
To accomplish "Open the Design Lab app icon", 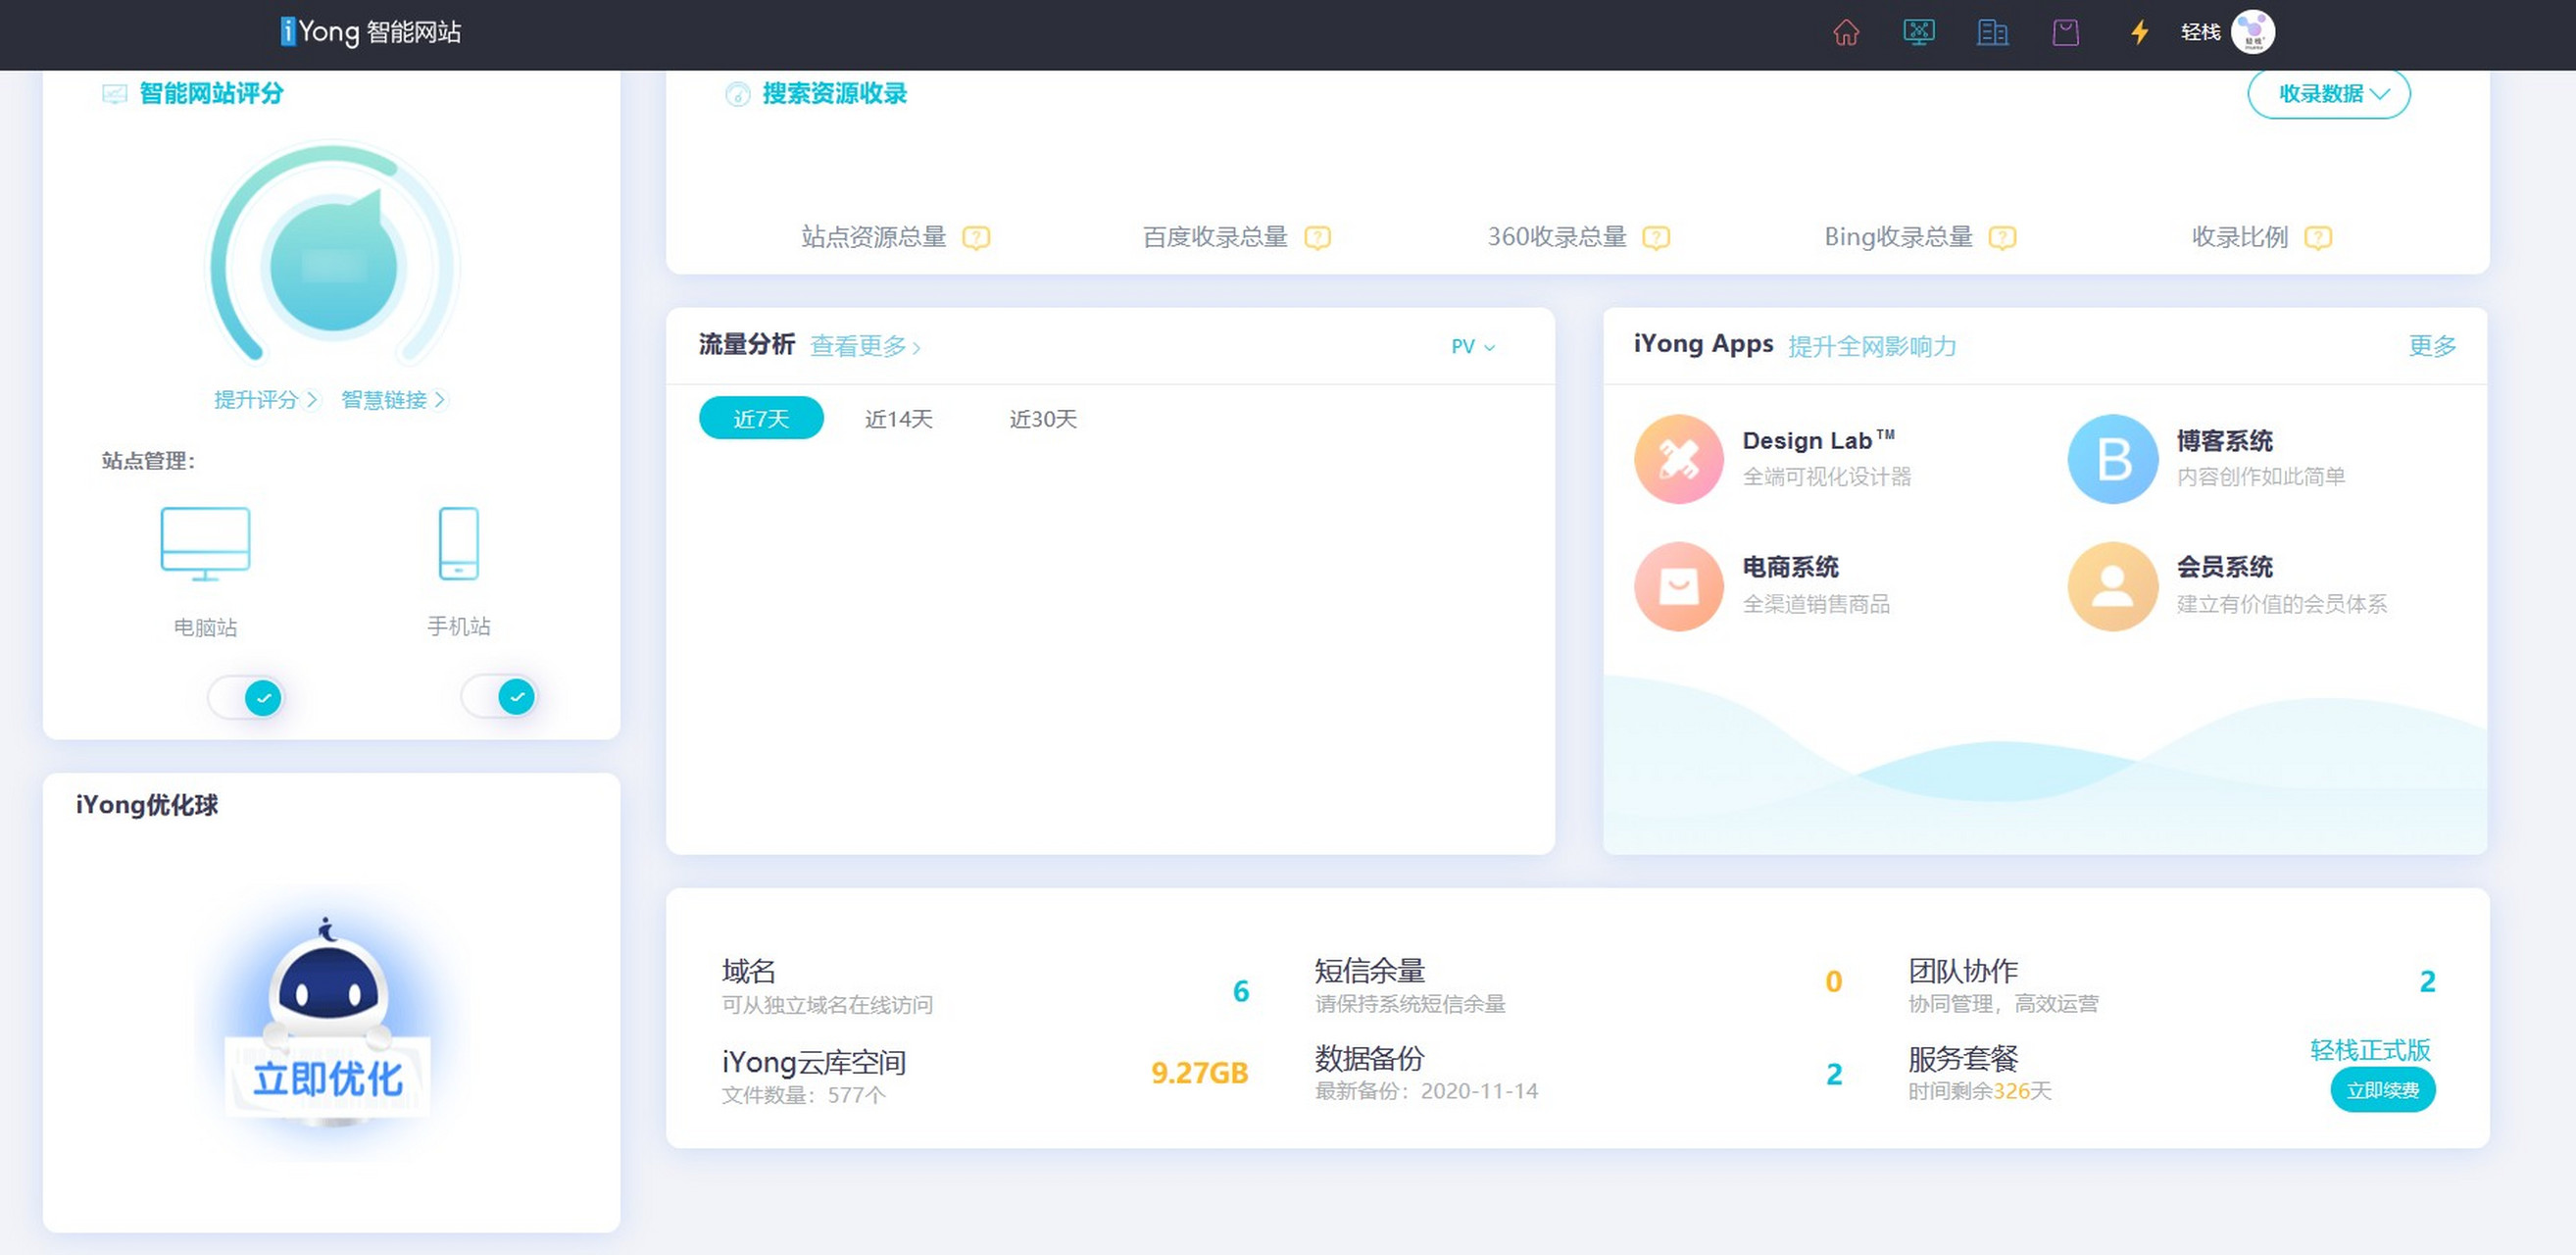I will (x=1679, y=459).
